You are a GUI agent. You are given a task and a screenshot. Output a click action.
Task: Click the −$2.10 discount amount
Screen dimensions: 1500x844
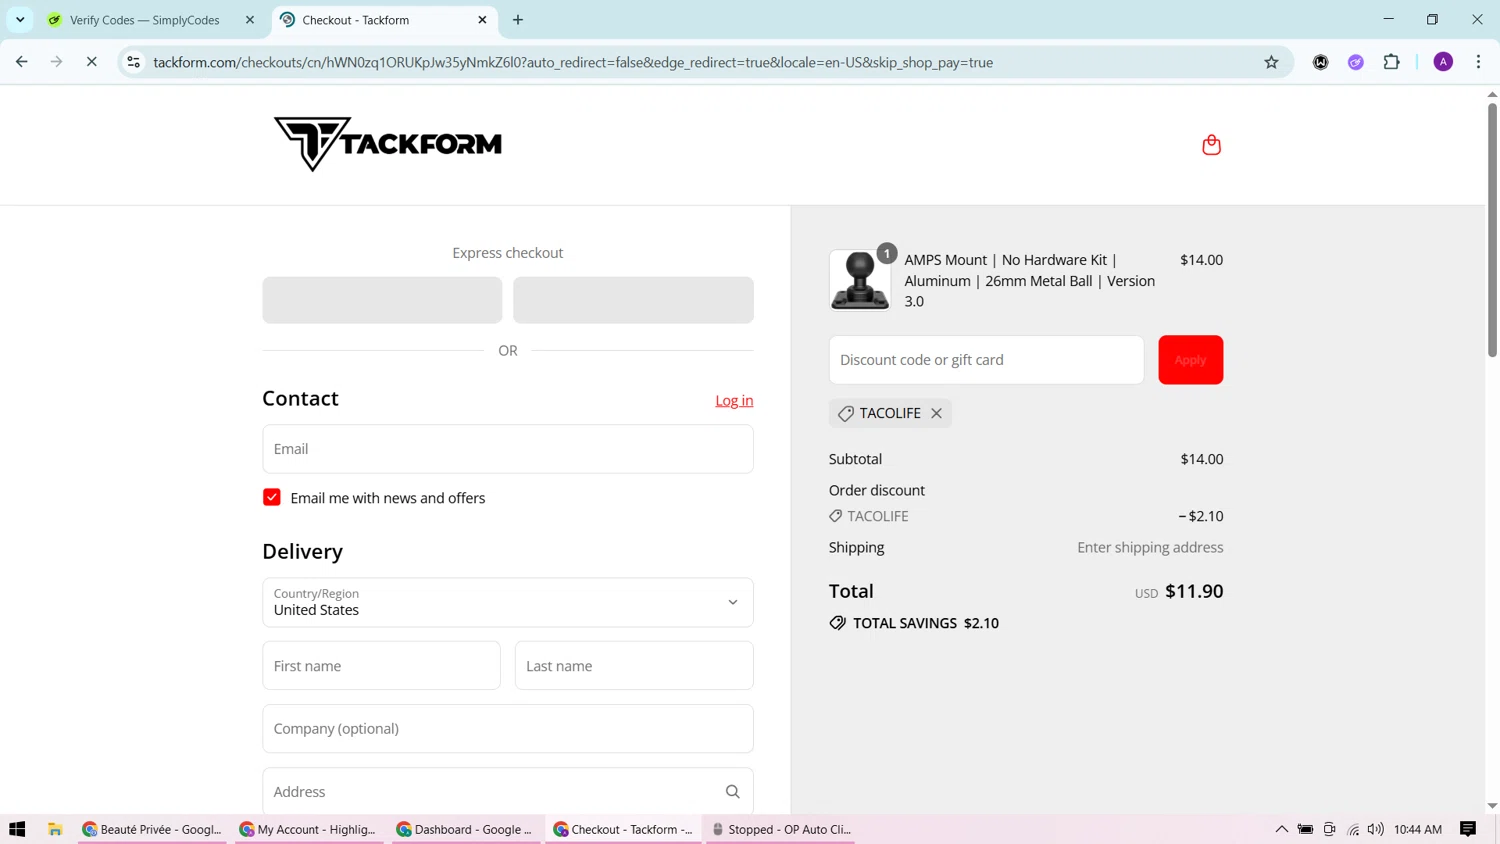pyautogui.click(x=1201, y=516)
